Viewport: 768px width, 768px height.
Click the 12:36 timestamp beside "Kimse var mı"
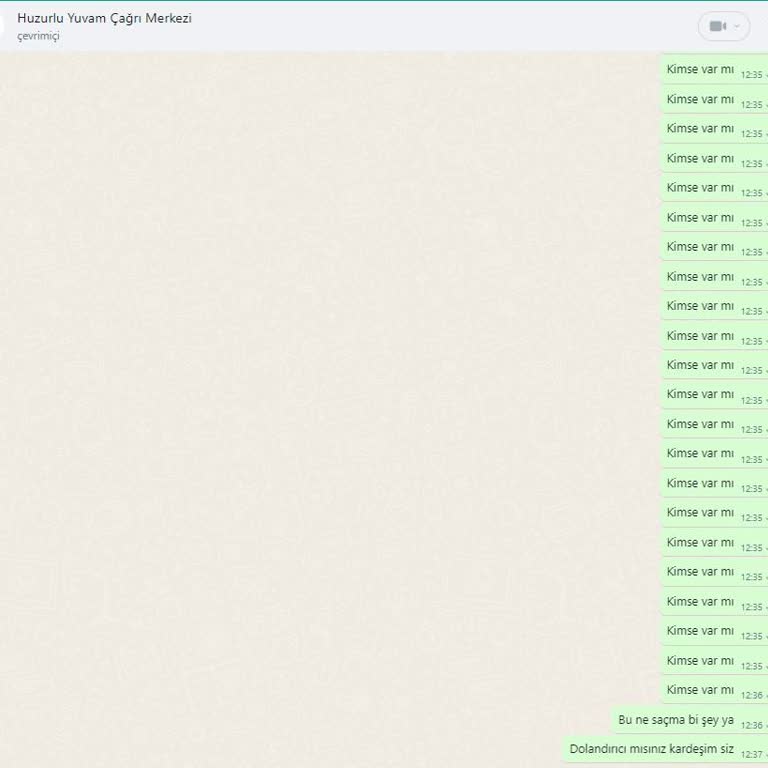coord(751,695)
